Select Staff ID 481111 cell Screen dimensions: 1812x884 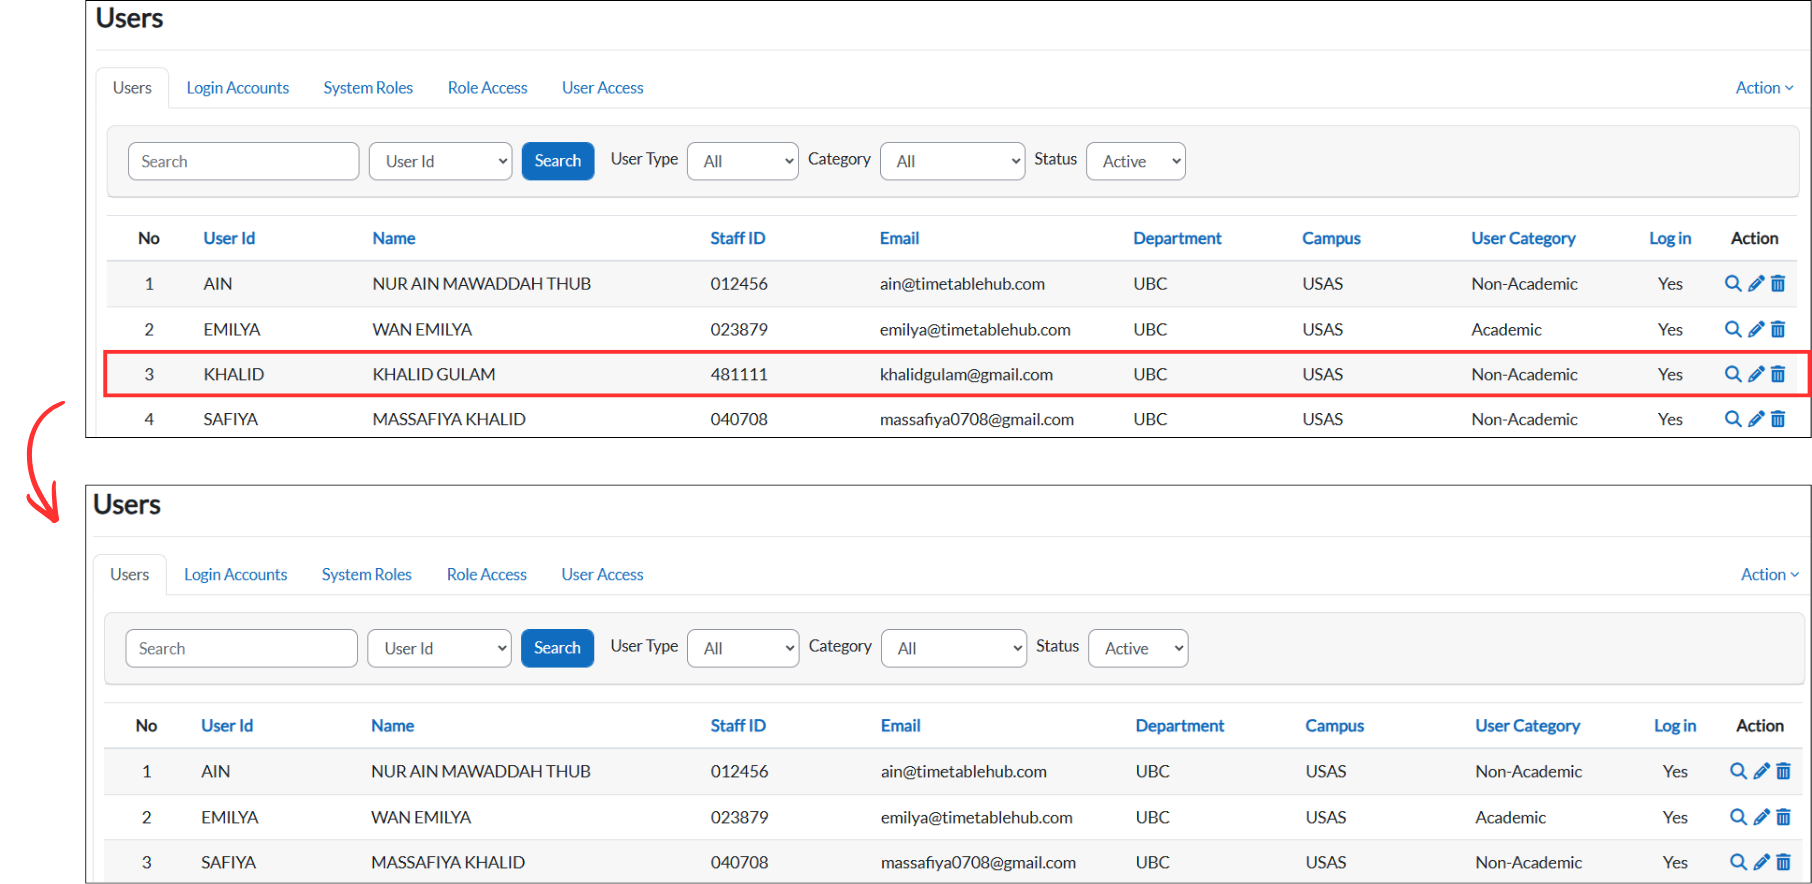tap(739, 374)
